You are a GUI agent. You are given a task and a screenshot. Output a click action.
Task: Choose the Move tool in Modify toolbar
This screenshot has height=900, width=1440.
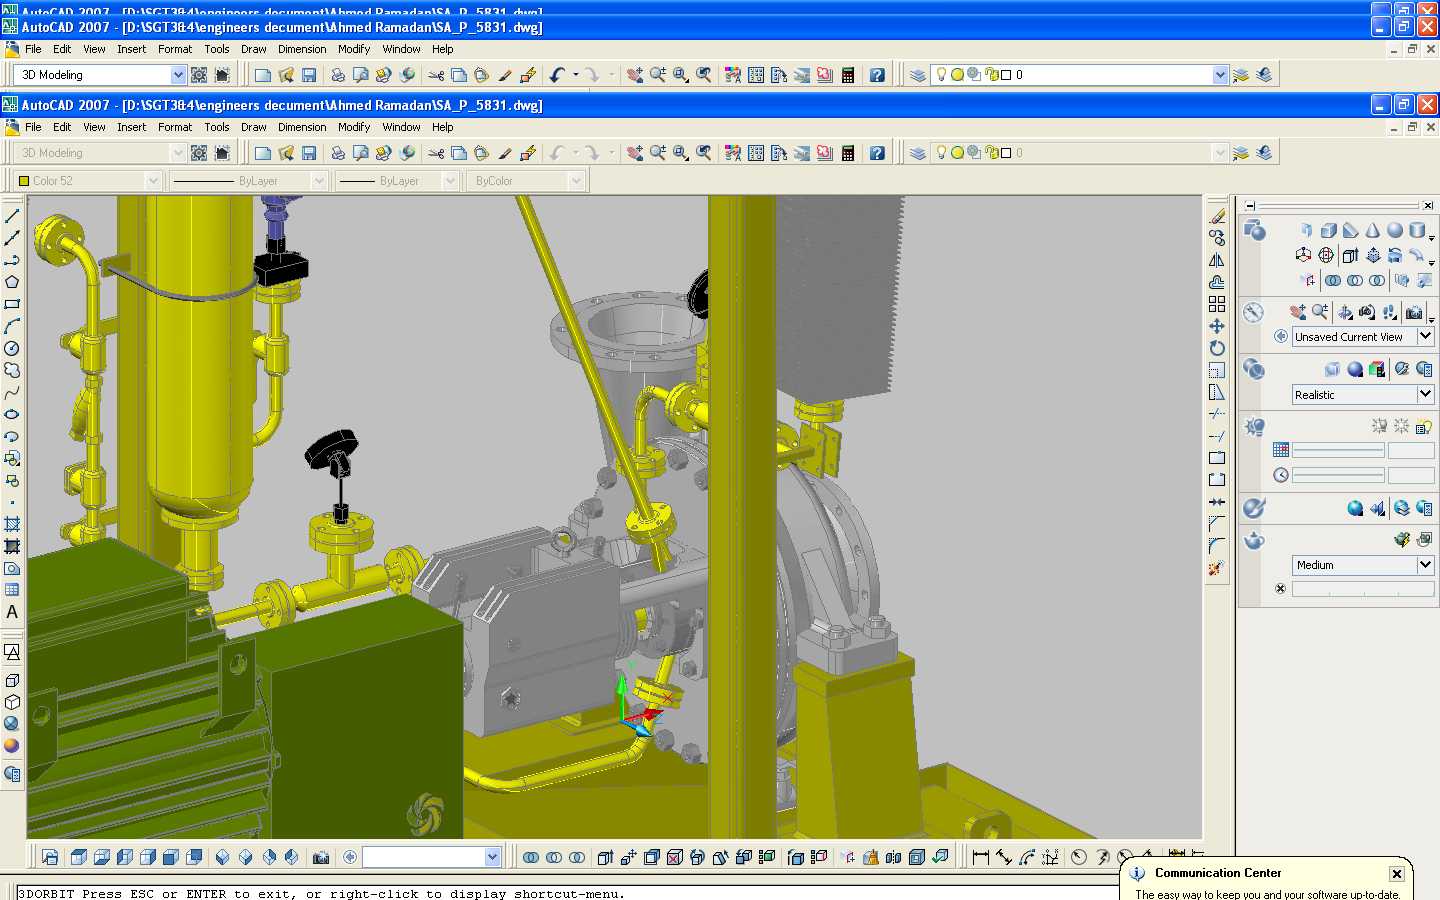pyautogui.click(x=1217, y=326)
